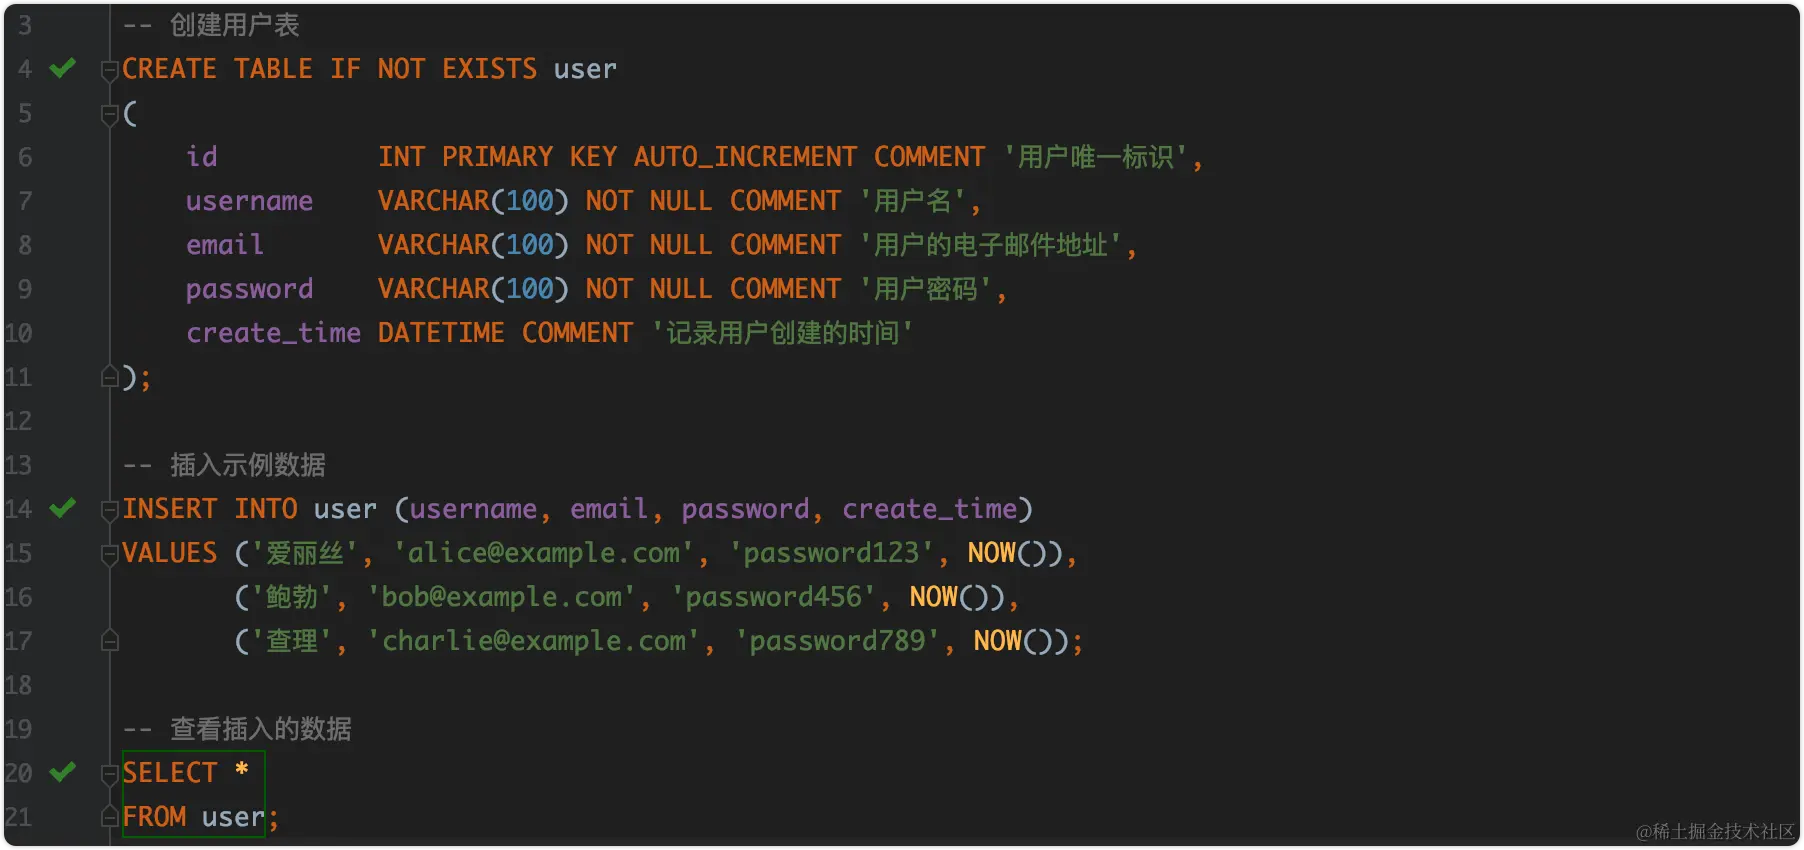Click the fold end marker on line 11

(x=110, y=377)
